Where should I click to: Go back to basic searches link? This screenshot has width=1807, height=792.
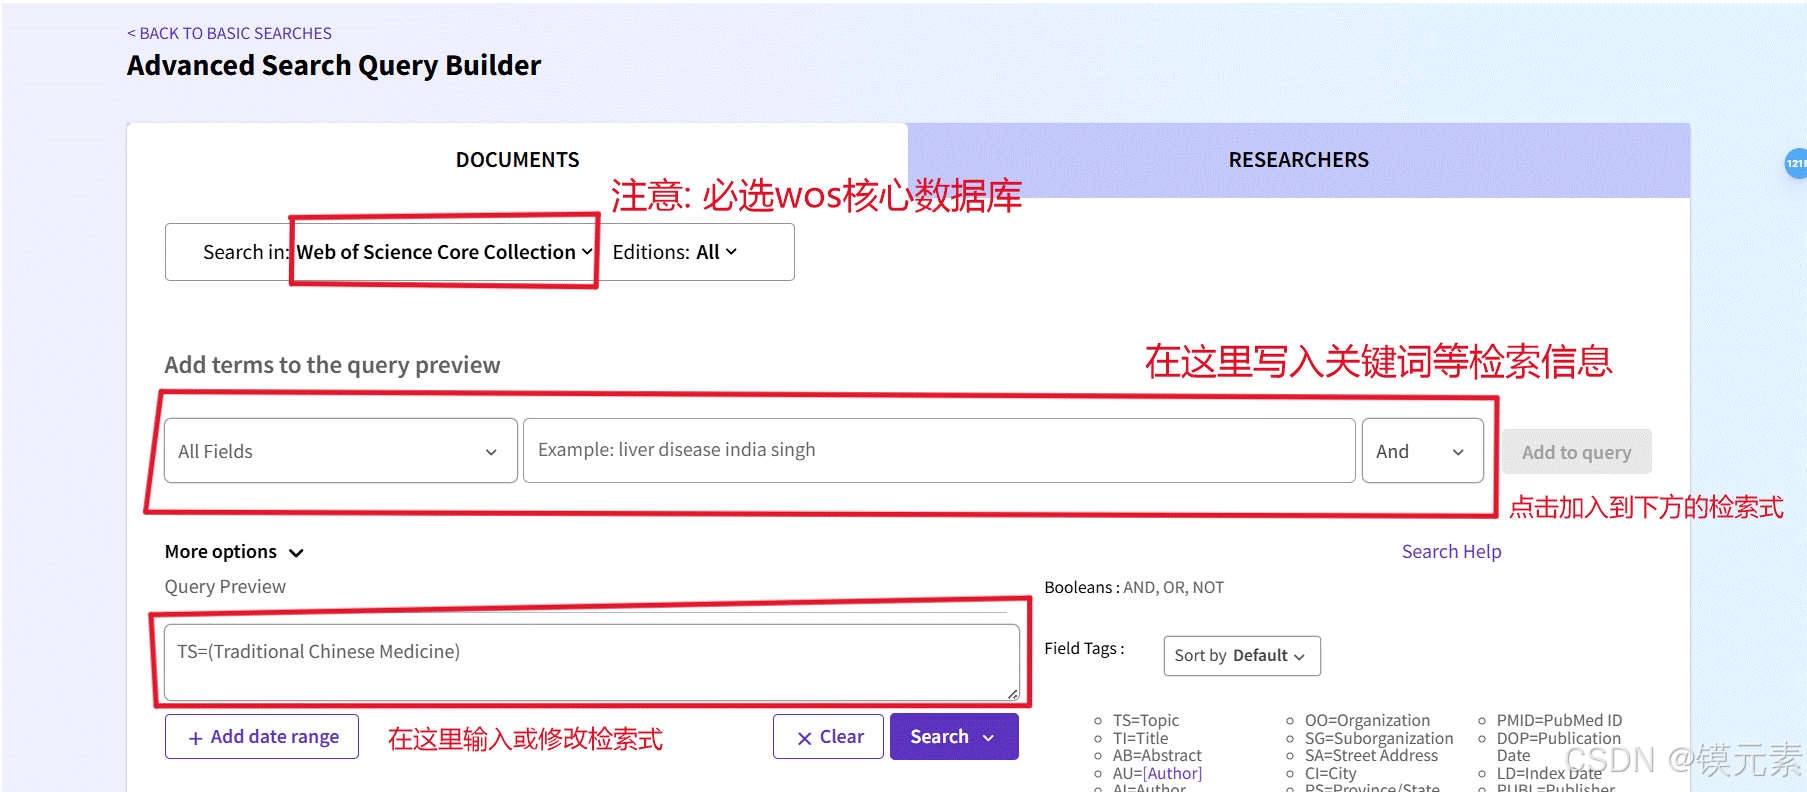pyautogui.click(x=229, y=33)
